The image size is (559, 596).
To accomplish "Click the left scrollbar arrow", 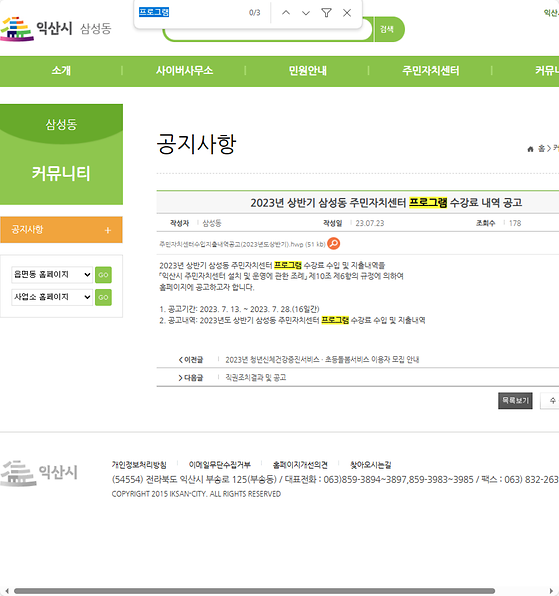I will pyautogui.click(x=6, y=591).
